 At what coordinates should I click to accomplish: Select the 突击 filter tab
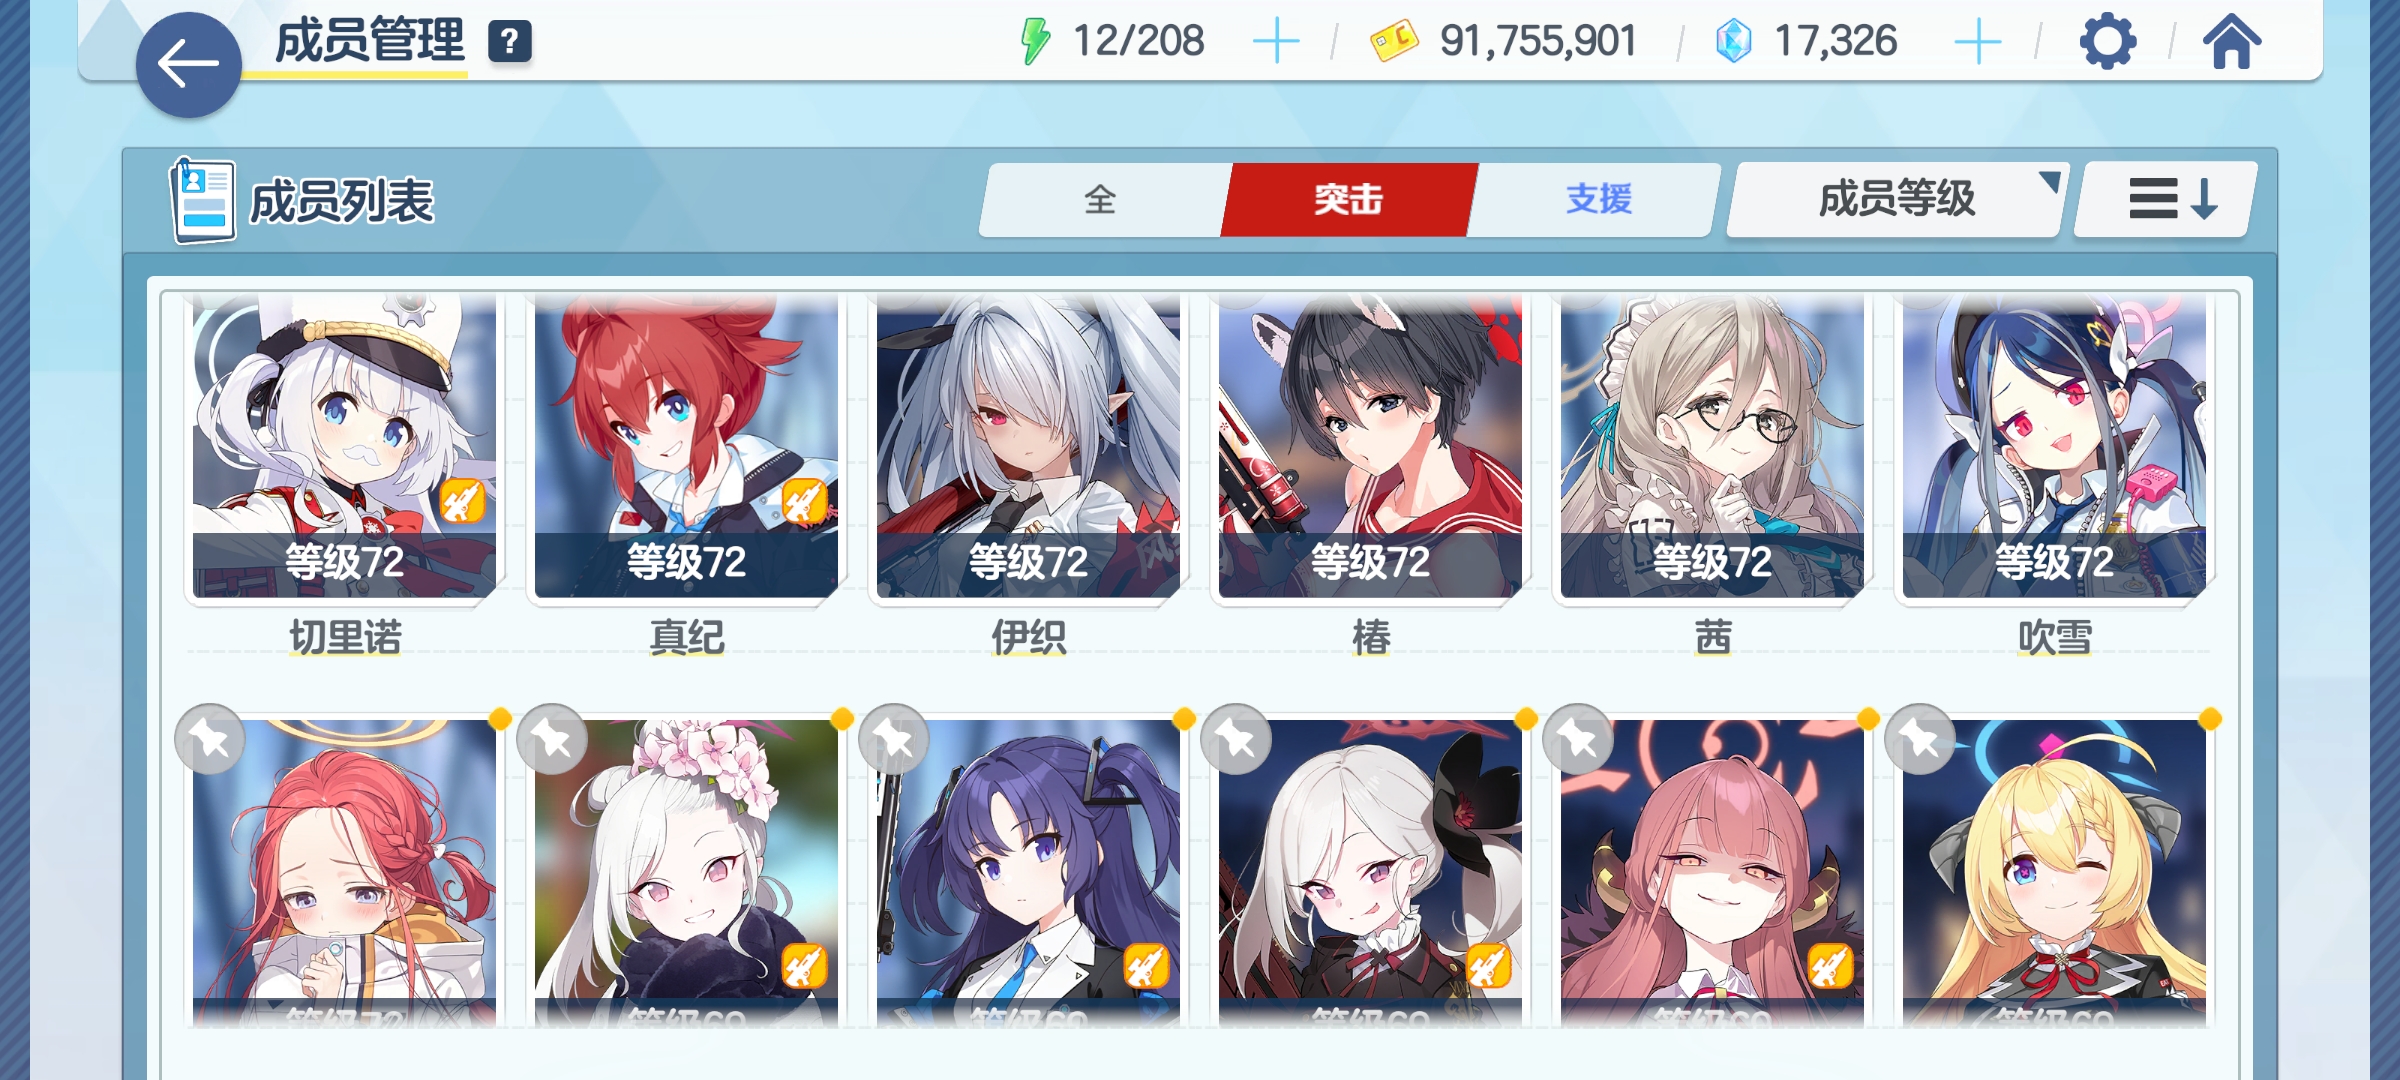(x=1349, y=199)
